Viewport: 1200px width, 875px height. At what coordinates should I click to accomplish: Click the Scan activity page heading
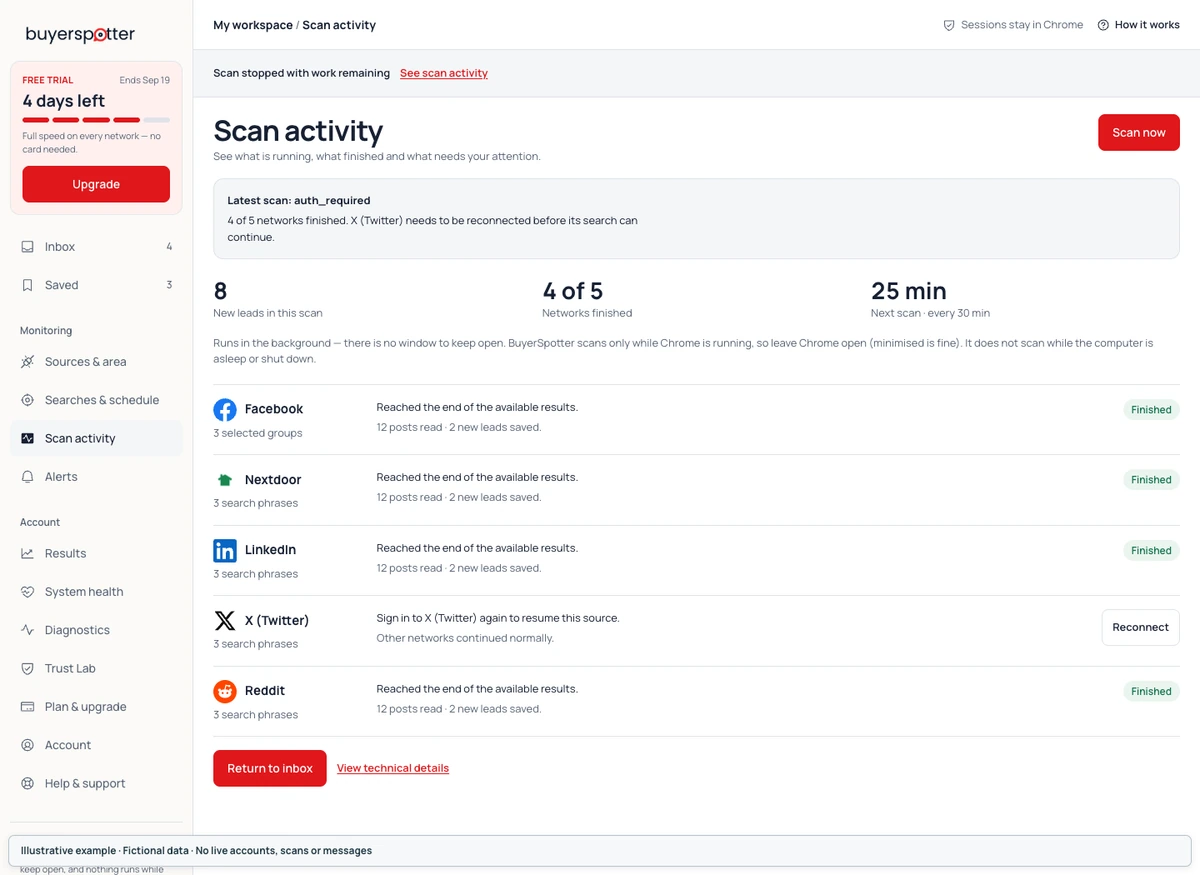pos(298,131)
